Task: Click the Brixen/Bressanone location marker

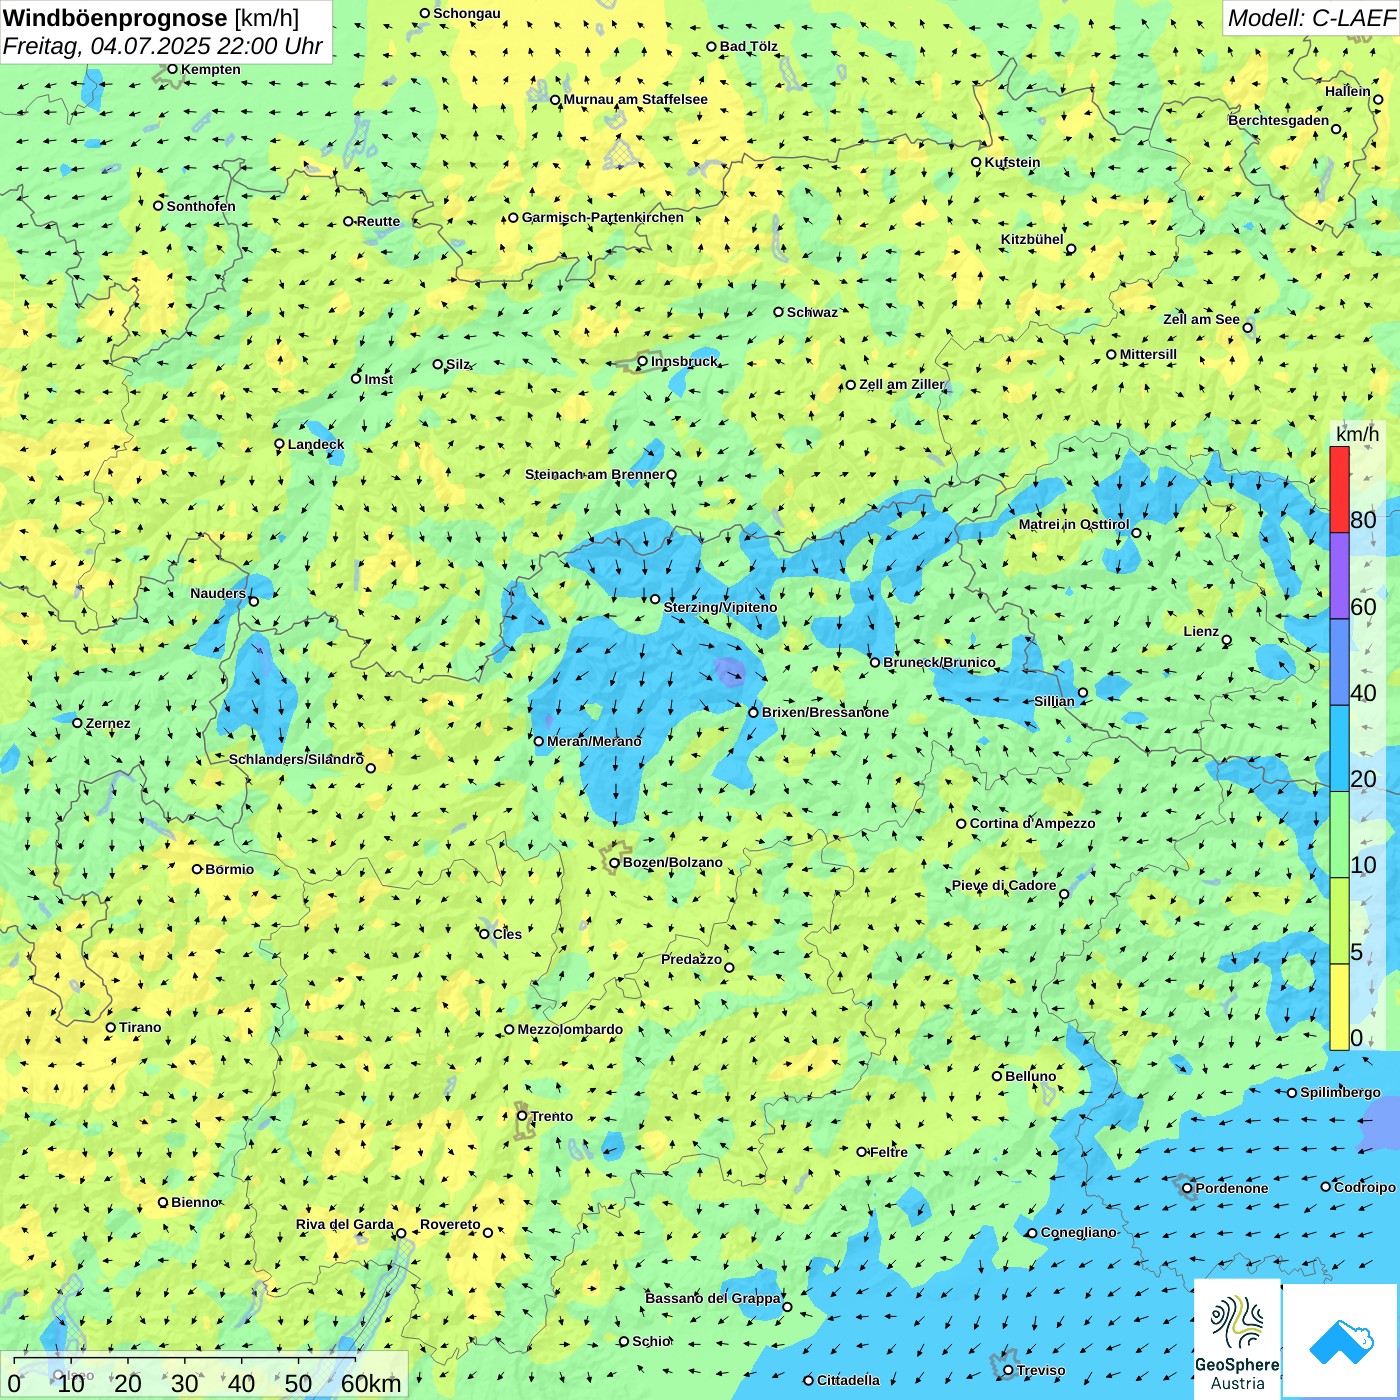Action: tap(754, 712)
